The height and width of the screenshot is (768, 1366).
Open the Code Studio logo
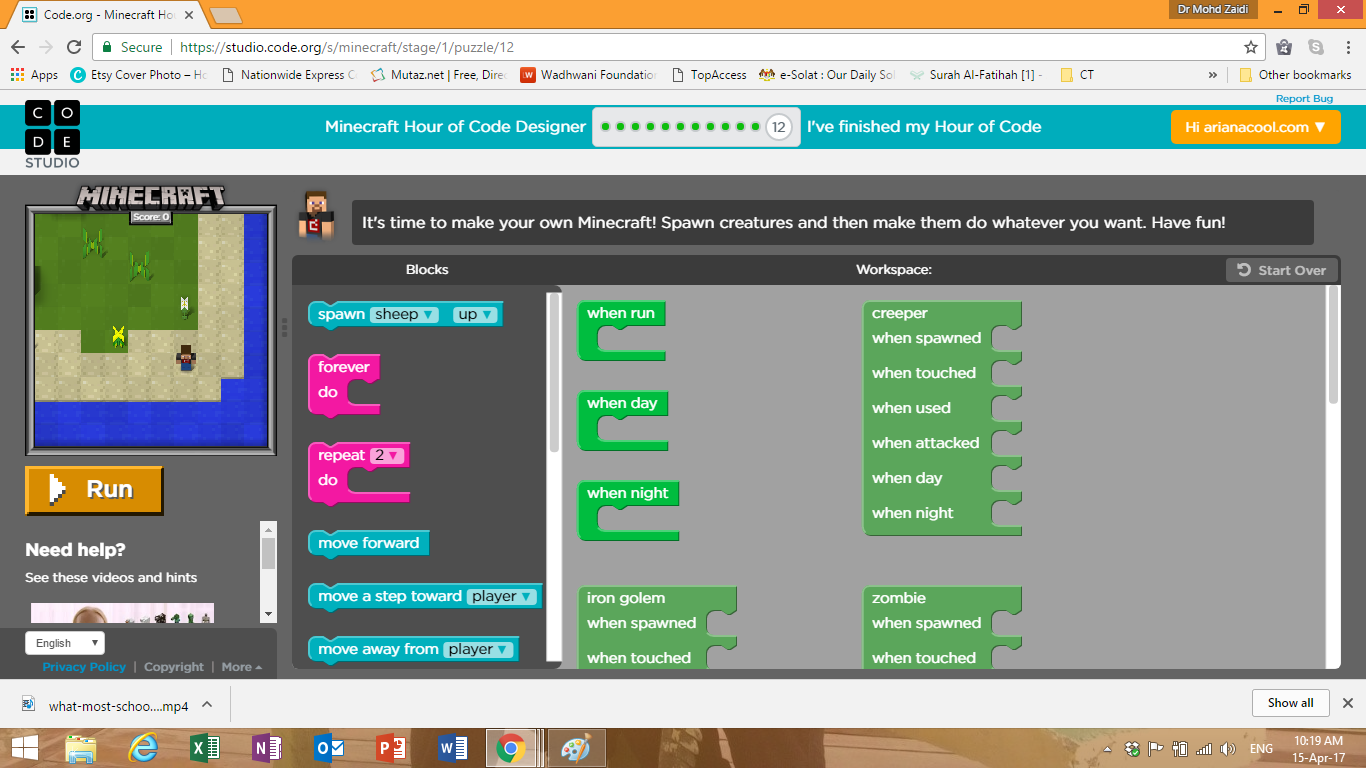(x=52, y=134)
